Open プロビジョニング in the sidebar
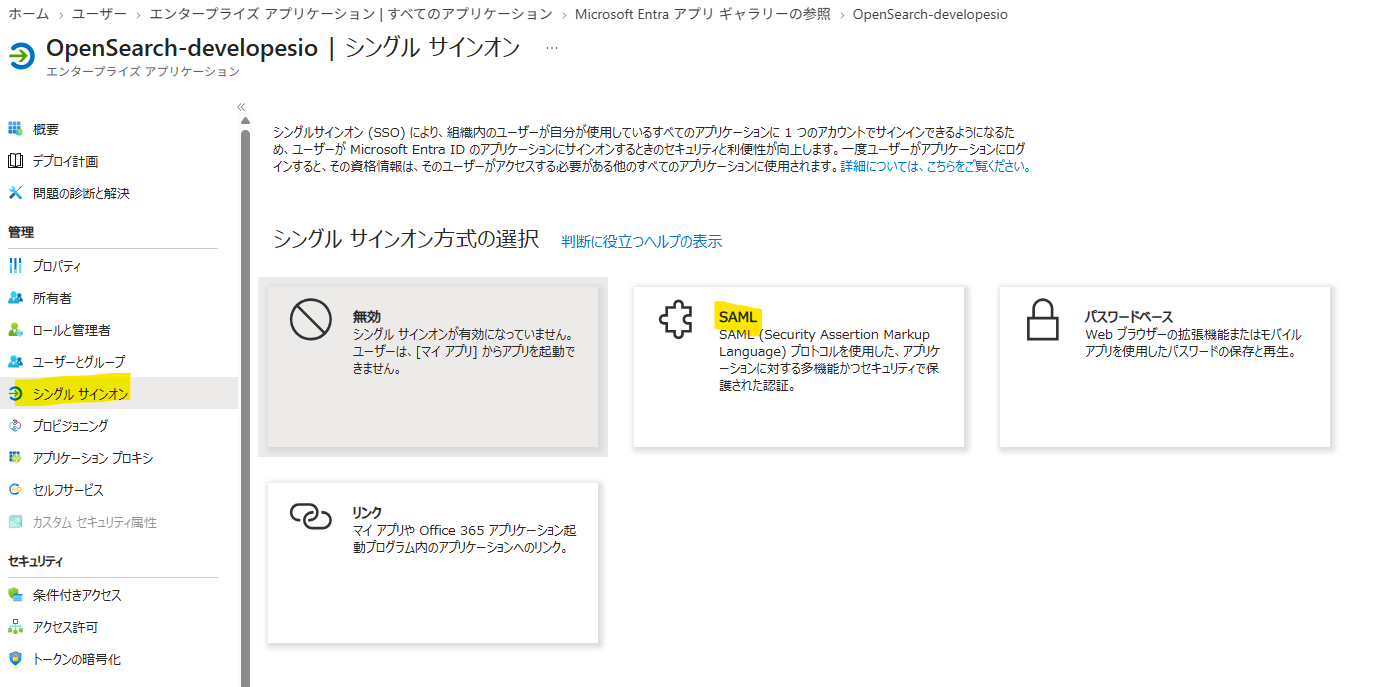Screen dimensions: 1380x687 coord(70,426)
